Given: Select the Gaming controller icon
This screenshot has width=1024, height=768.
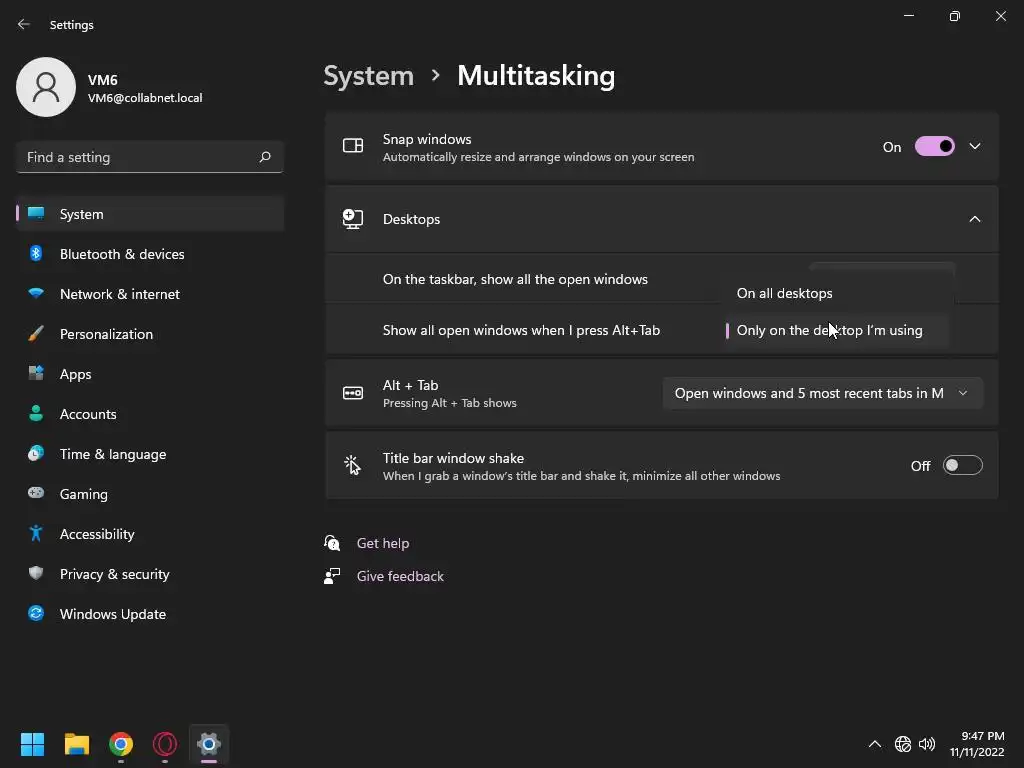Looking at the screenshot, I should [36, 494].
